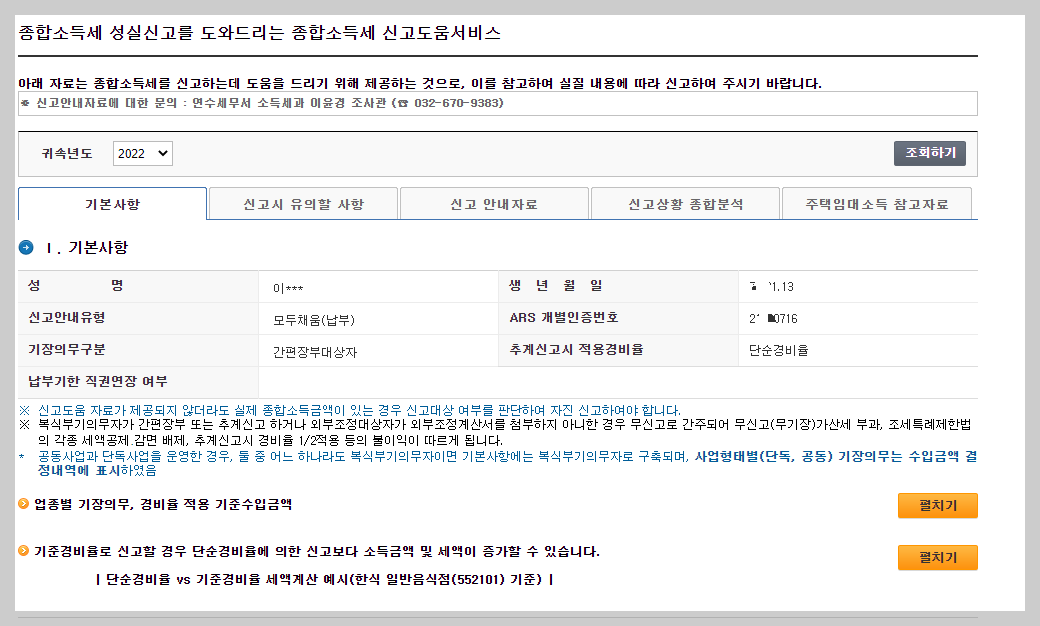The height and width of the screenshot is (626, 1040).
Task: Switch to the 신고시 유의할 사항 tab
Action: [x=303, y=202]
